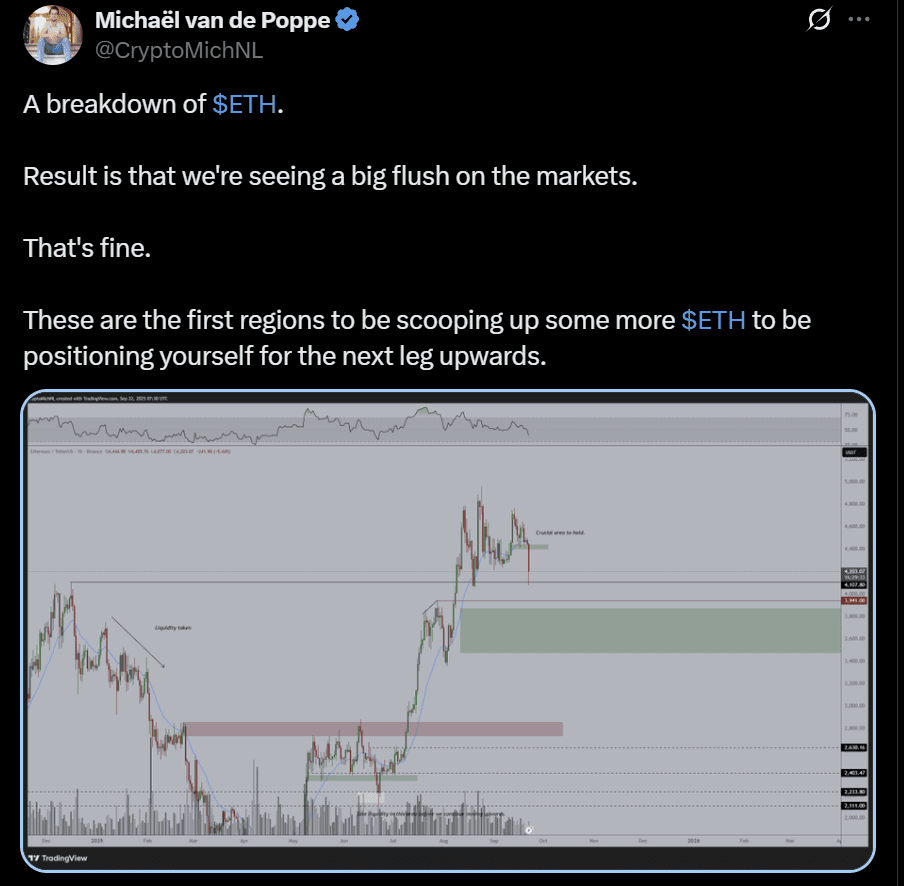Screen dimensions: 904x886
Task: Open the Michaël van de Poppe profile name
Action: 212,20
